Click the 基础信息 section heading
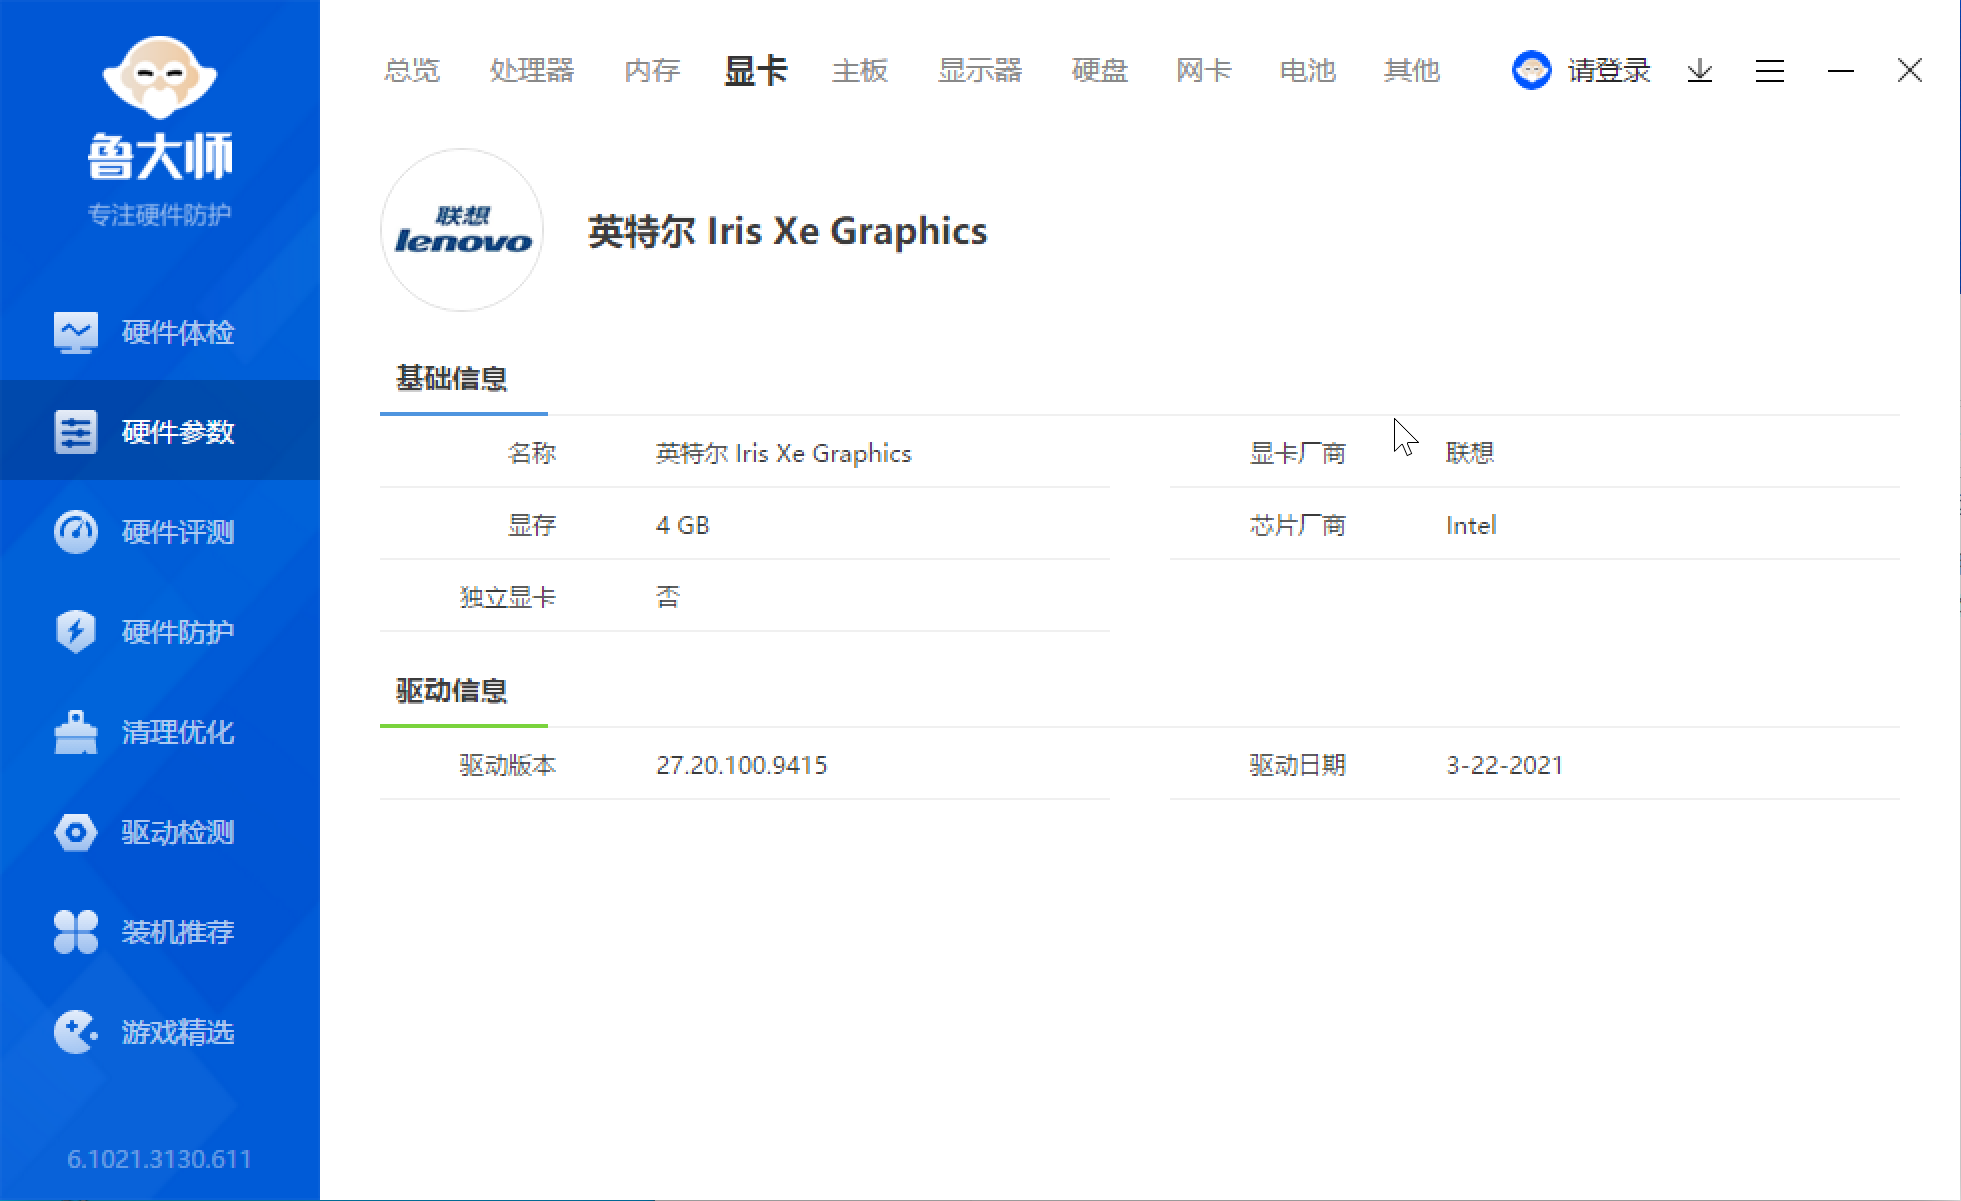Screen dimensions: 1961x1201 (452, 378)
